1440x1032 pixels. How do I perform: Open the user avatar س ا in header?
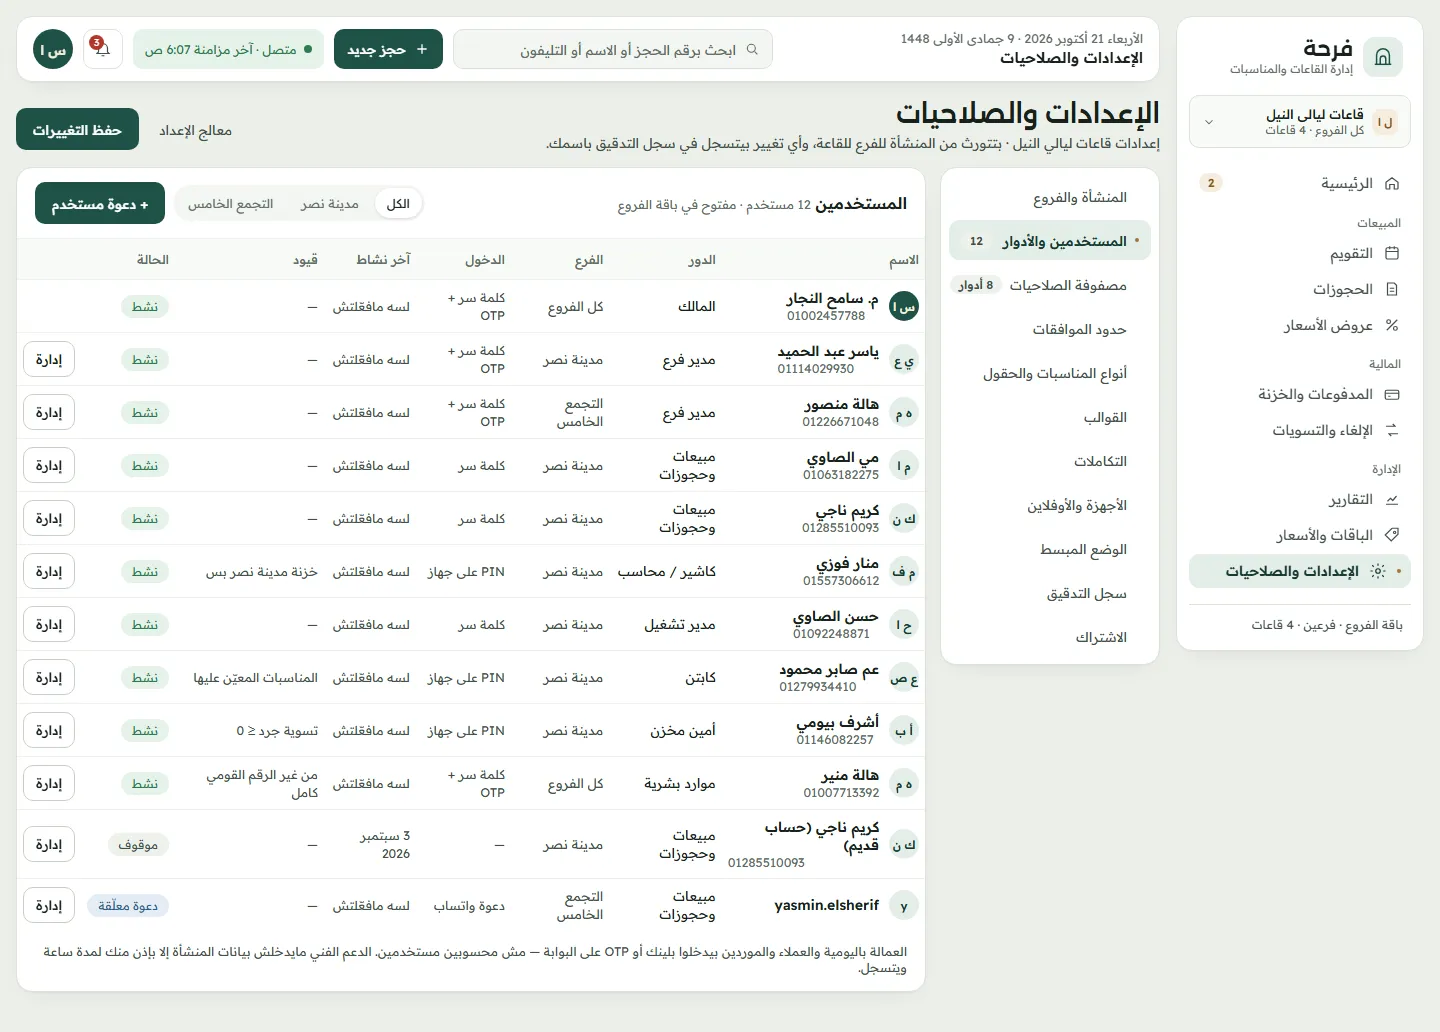tap(53, 49)
